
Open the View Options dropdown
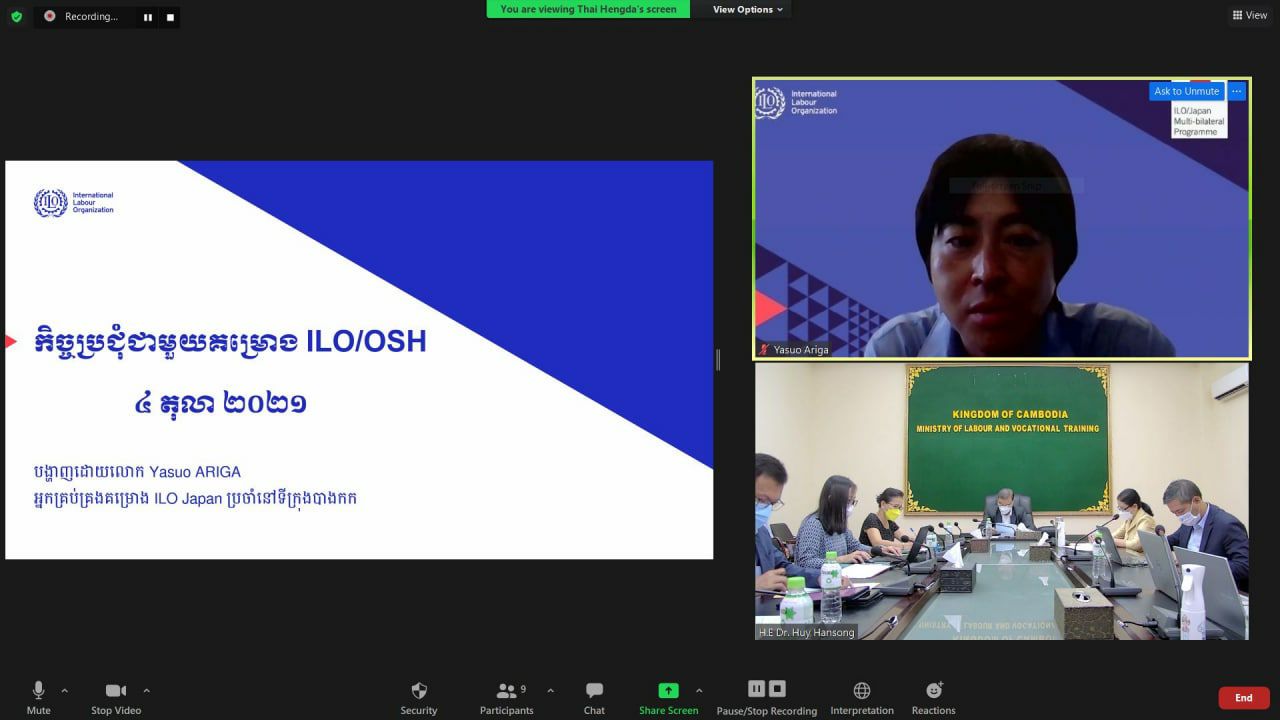coord(749,9)
